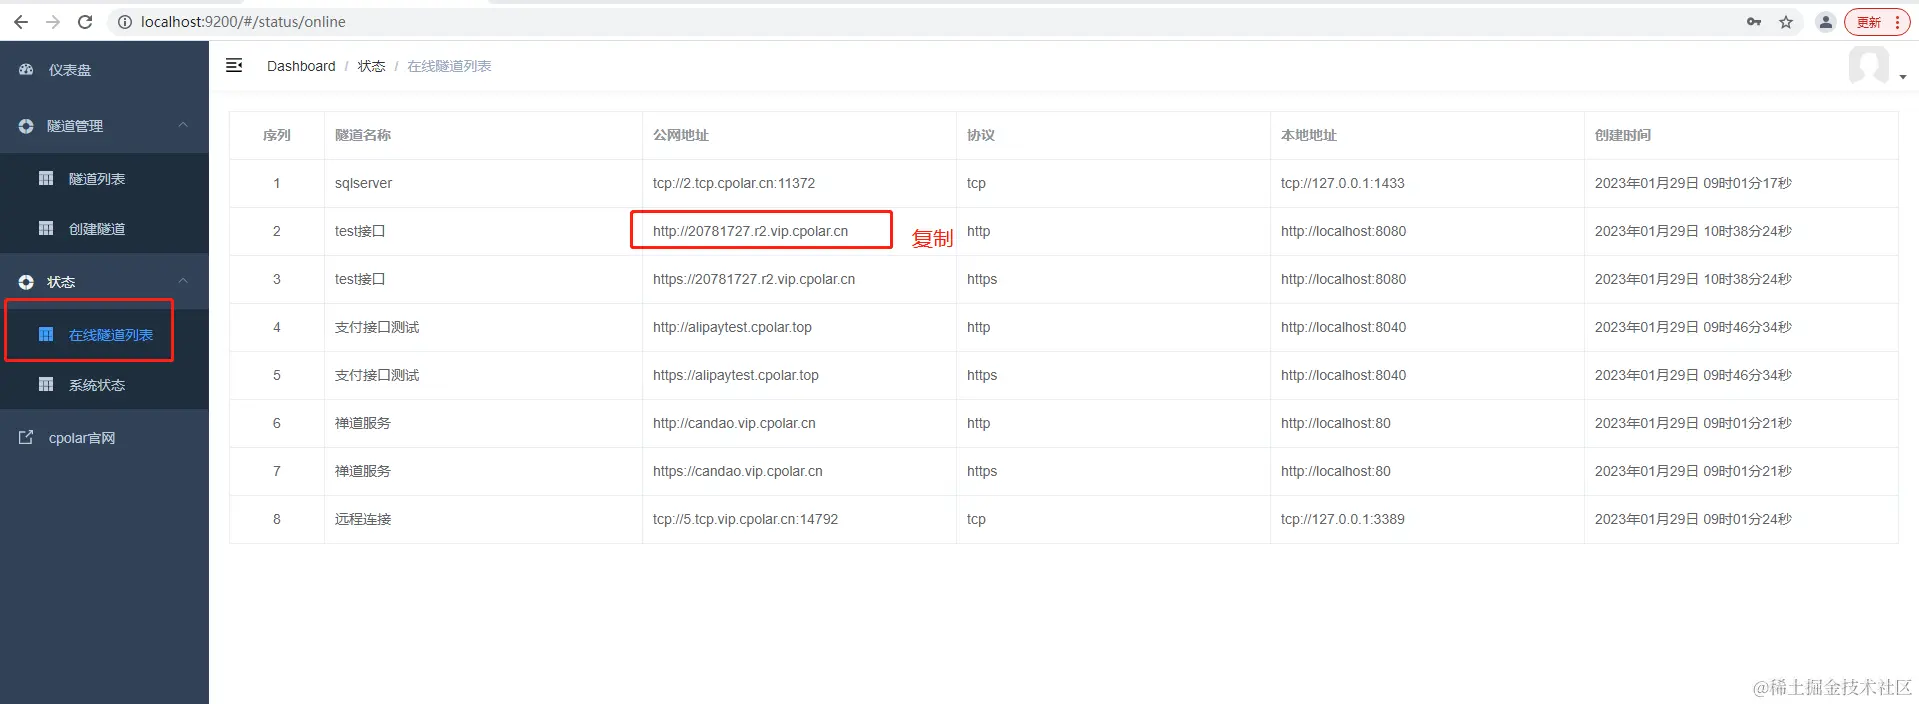
Task: Click Dashboard breadcrumb link
Action: [301, 66]
